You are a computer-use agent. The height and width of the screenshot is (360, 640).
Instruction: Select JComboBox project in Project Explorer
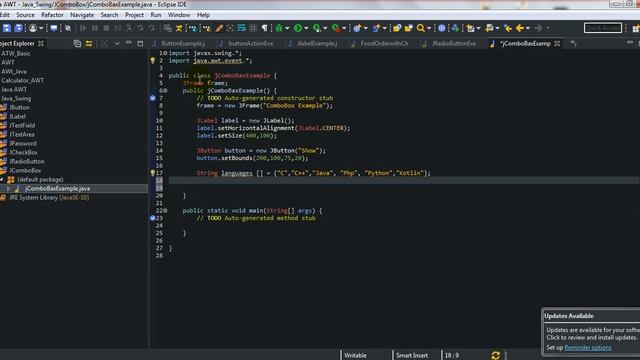pos(25,171)
